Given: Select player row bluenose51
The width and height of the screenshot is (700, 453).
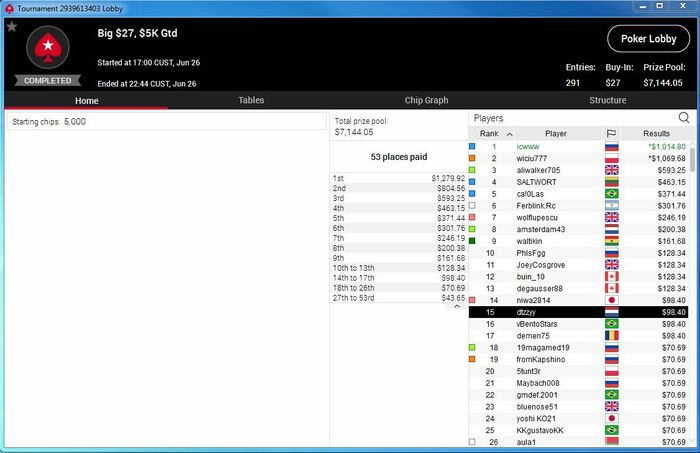Looking at the screenshot, I should click(578, 407).
